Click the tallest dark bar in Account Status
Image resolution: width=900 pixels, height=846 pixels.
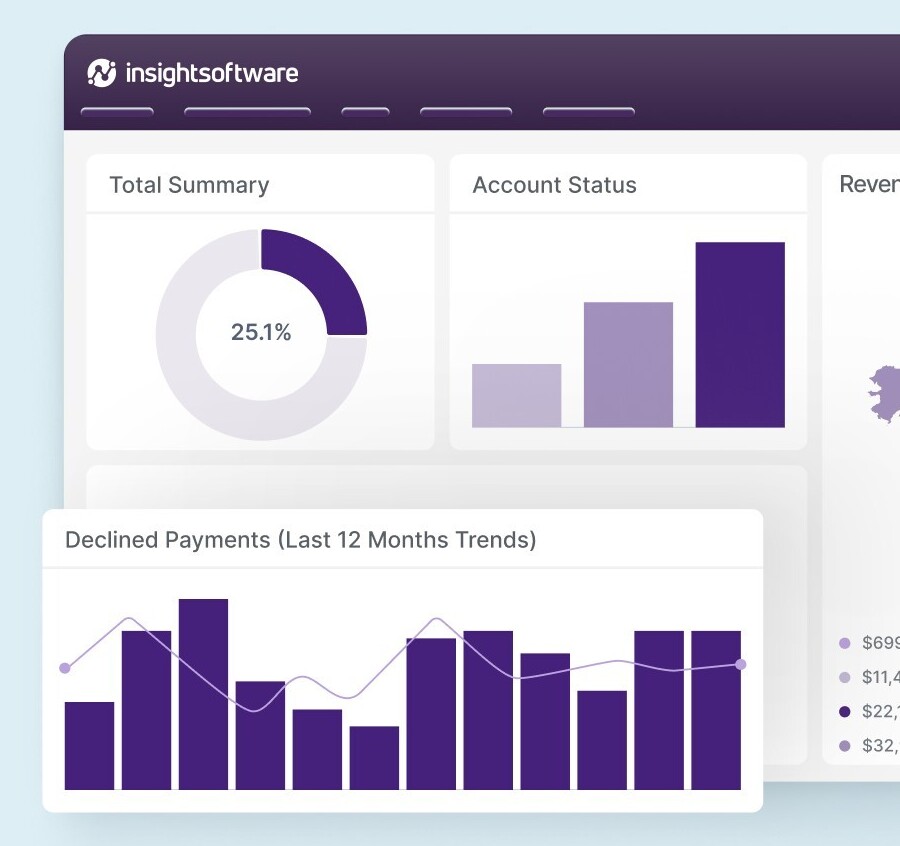[740, 335]
